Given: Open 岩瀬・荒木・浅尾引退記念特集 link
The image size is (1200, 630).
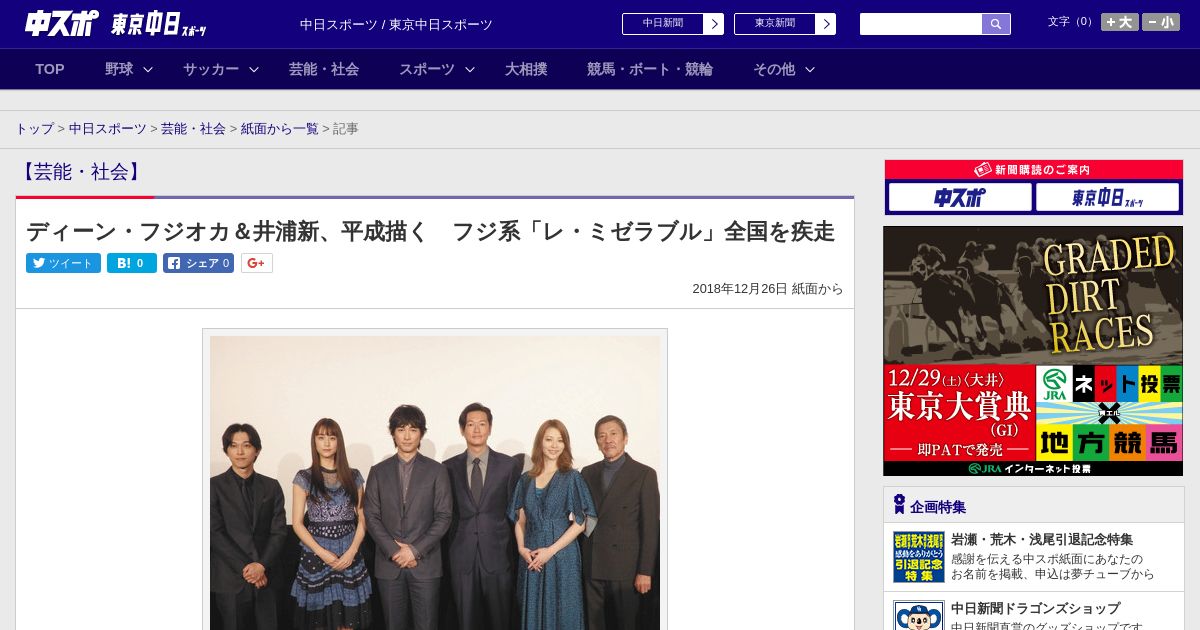Looking at the screenshot, I should 1042,539.
